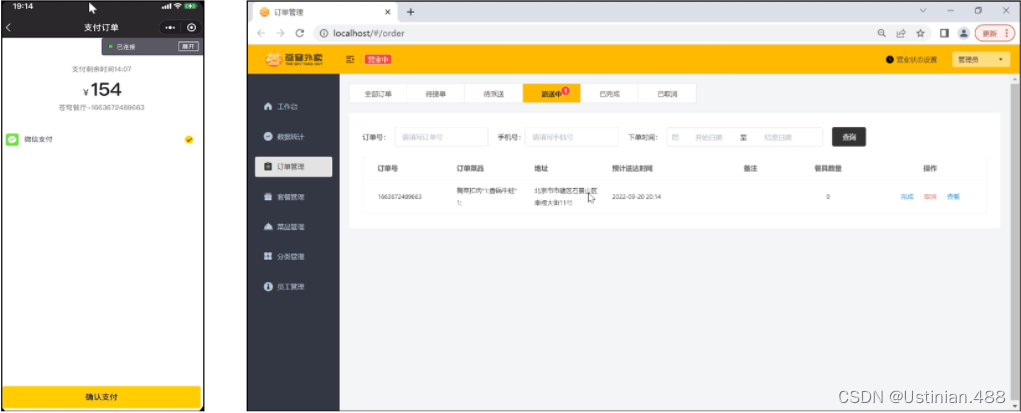Image resolution: width=1021 pixels, height=413 pixels.
Task: Collapse sidebar with the hamburger icon
Action: (350, 59)
